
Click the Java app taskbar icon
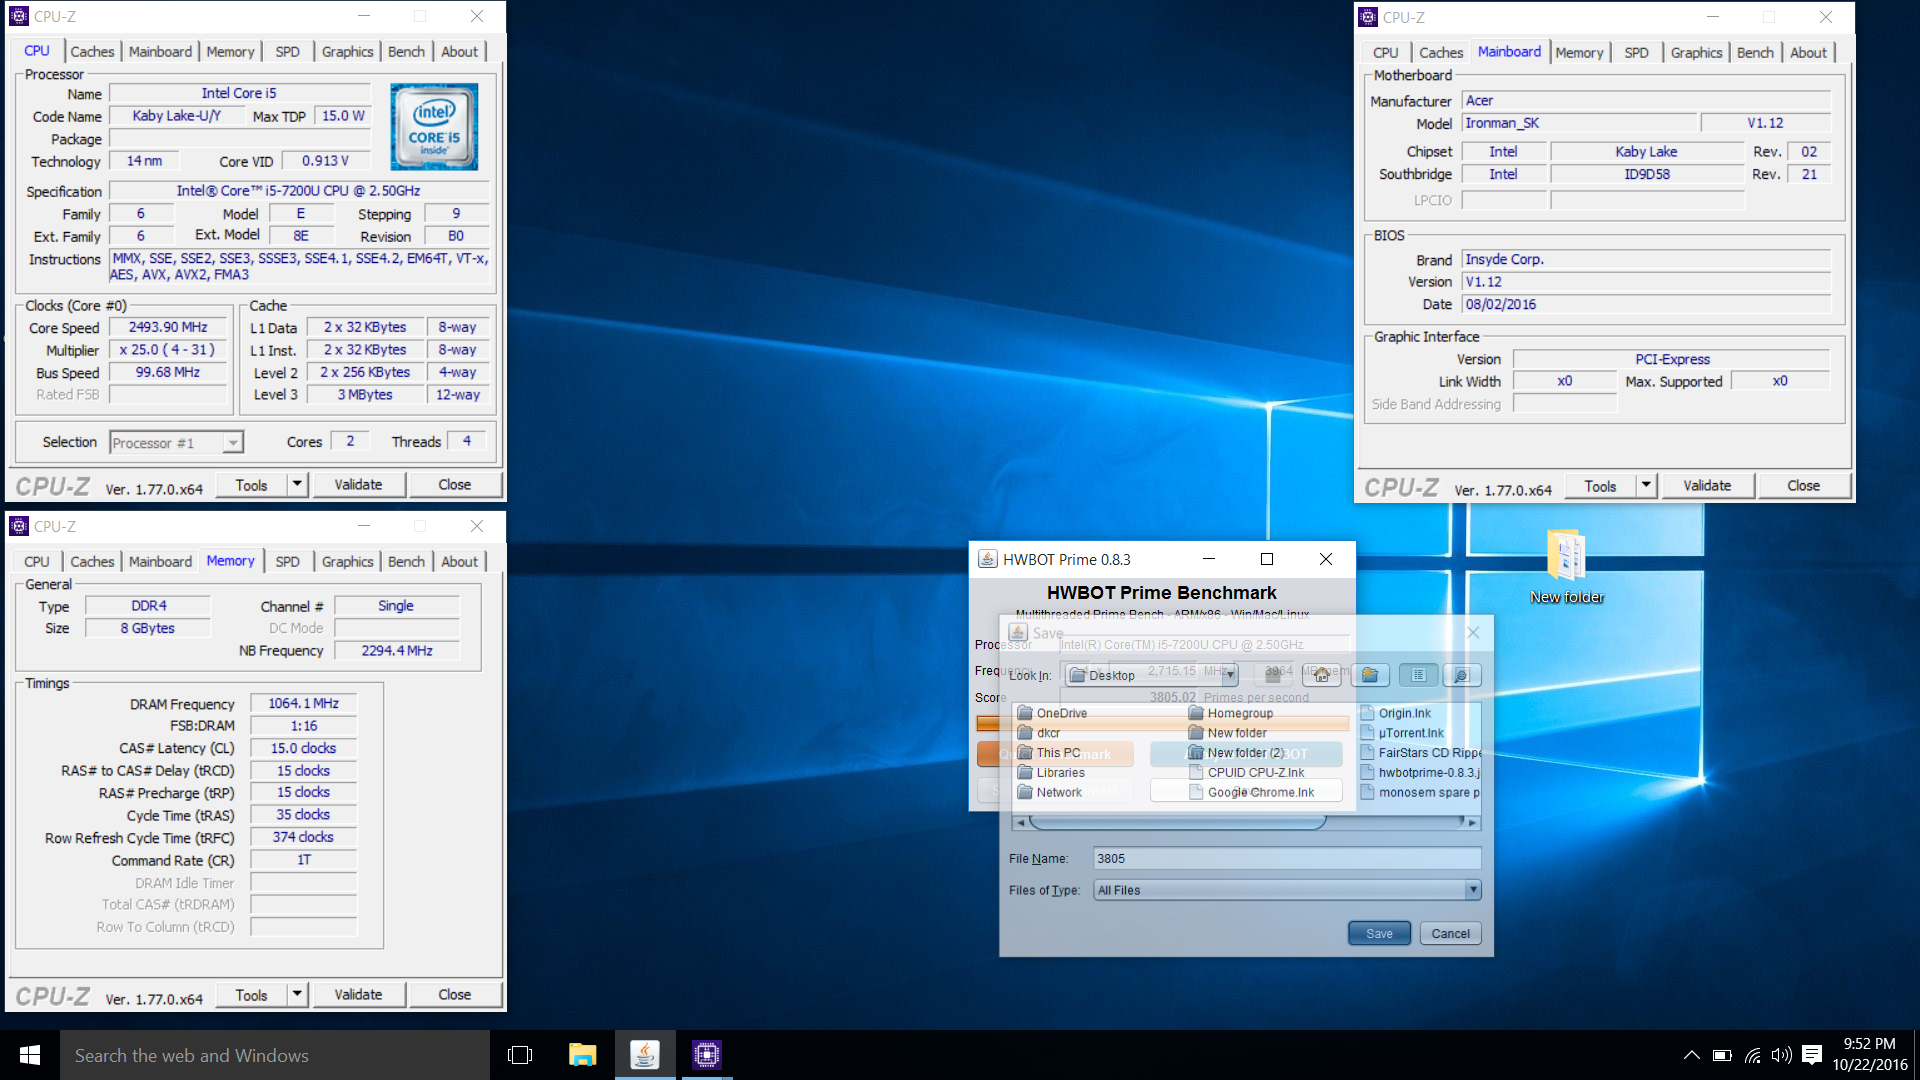tap(645, 1055)
